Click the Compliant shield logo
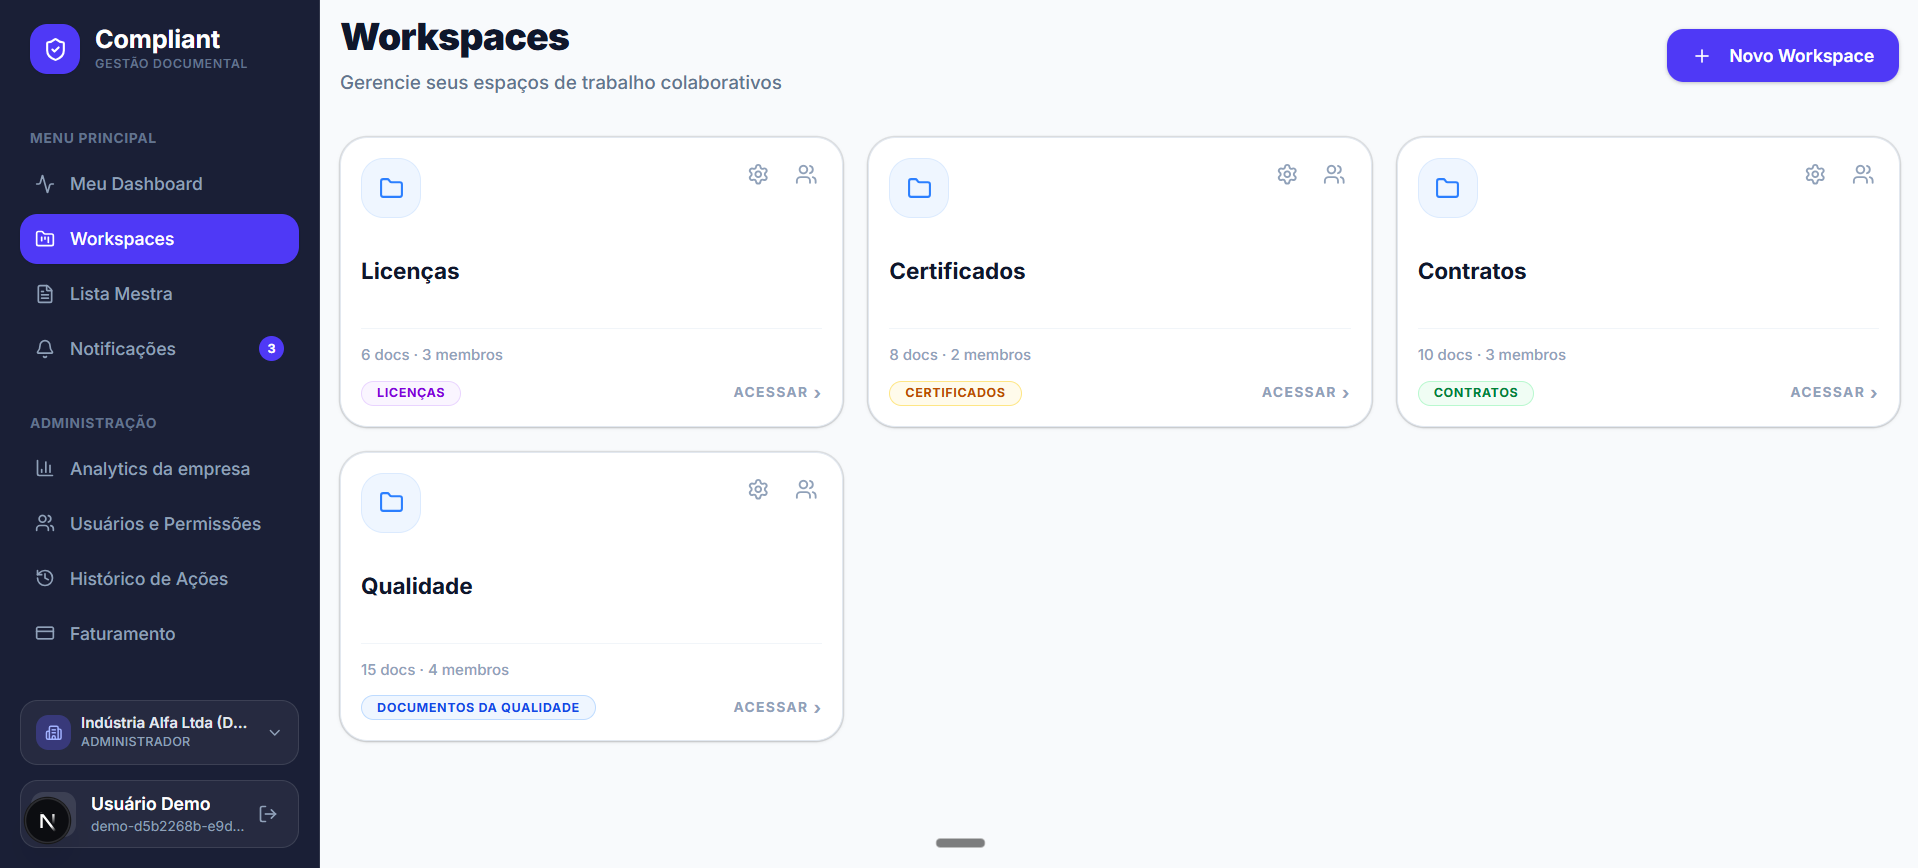 (x=55, y=48)
